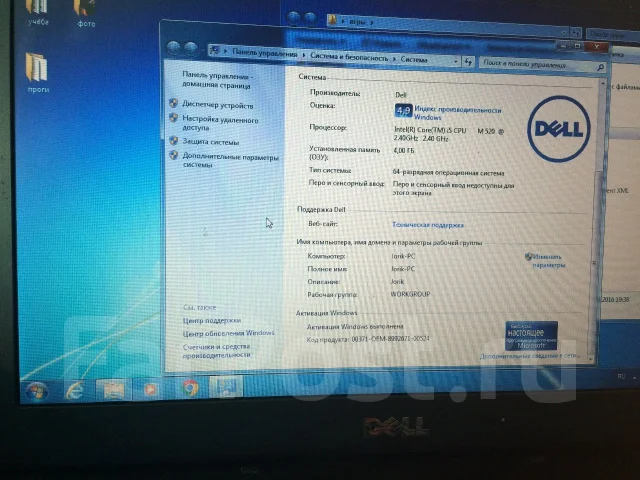
Task: Select Активация Windows выполнена text
Action: point(355,327)
